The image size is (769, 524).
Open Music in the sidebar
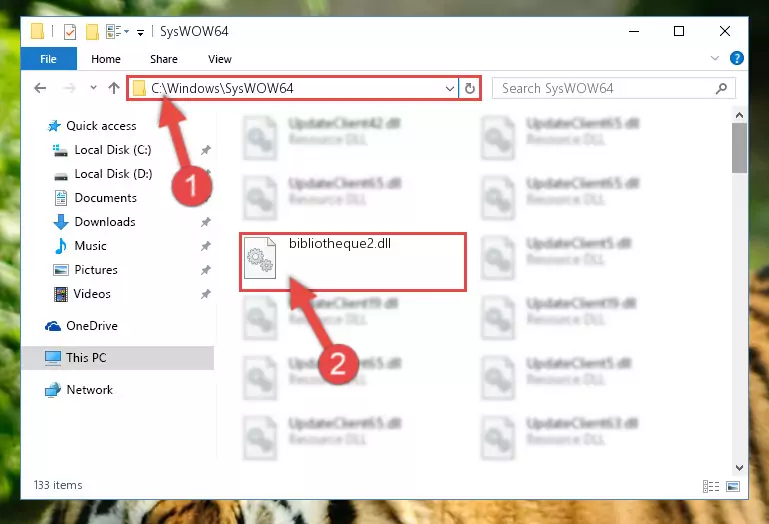click(x=90, y=246)
